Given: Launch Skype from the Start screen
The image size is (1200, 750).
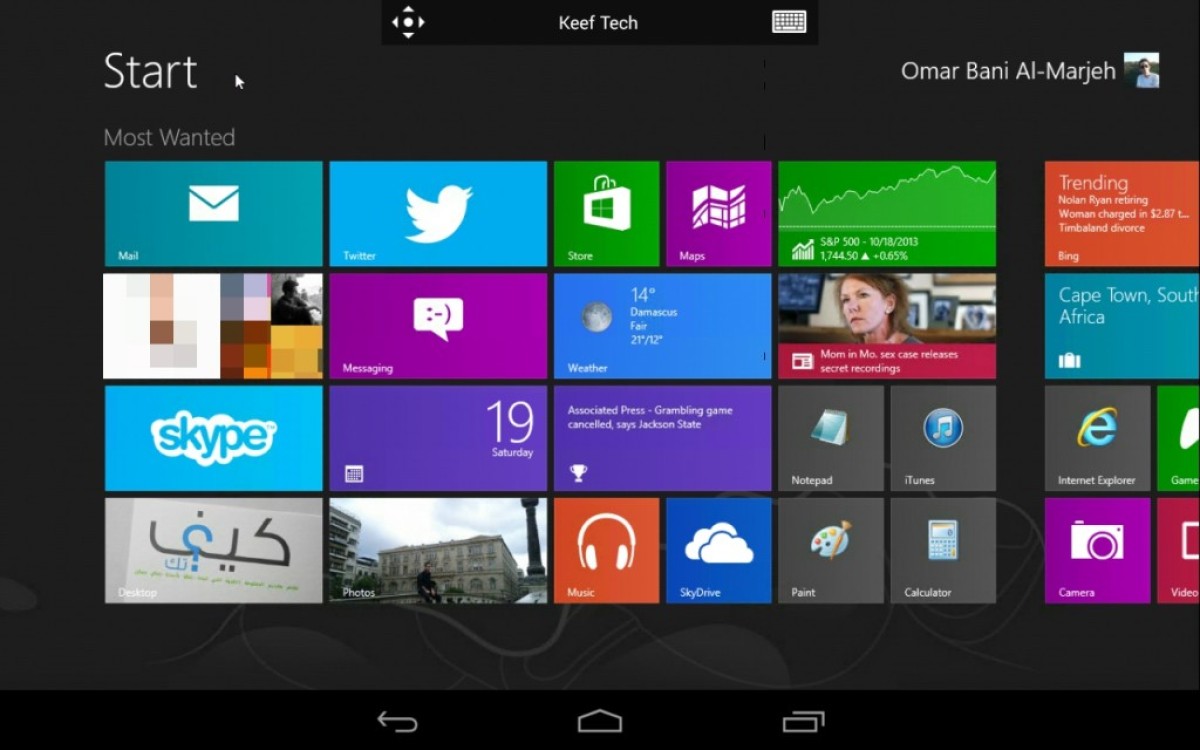Looking at the screenshot, I should pyautogui.click(x=213, y=438).
